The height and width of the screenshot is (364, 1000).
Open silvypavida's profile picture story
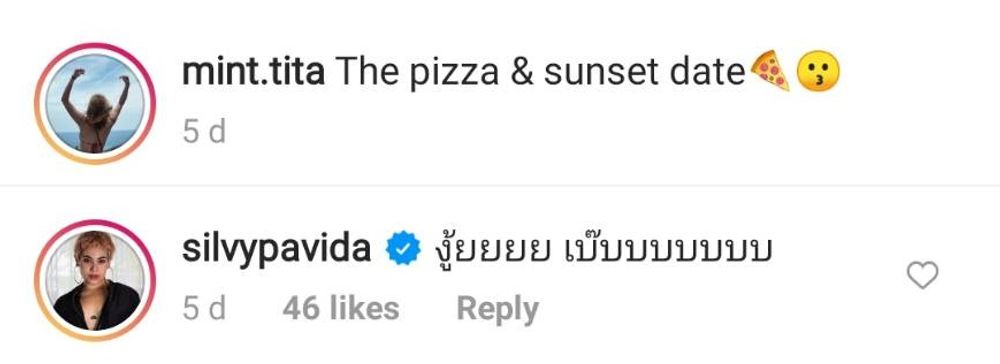point(95,280)
